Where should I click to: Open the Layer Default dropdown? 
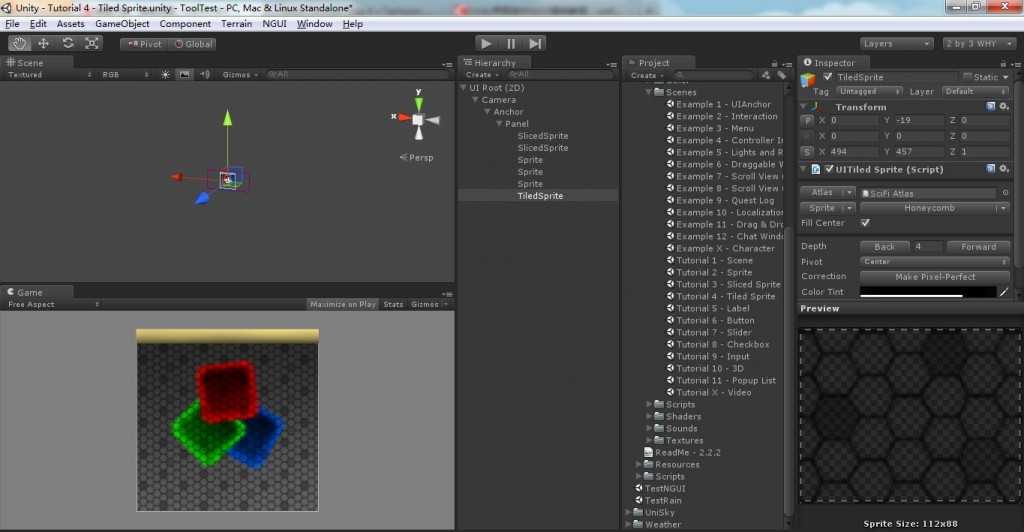(976, 91)
